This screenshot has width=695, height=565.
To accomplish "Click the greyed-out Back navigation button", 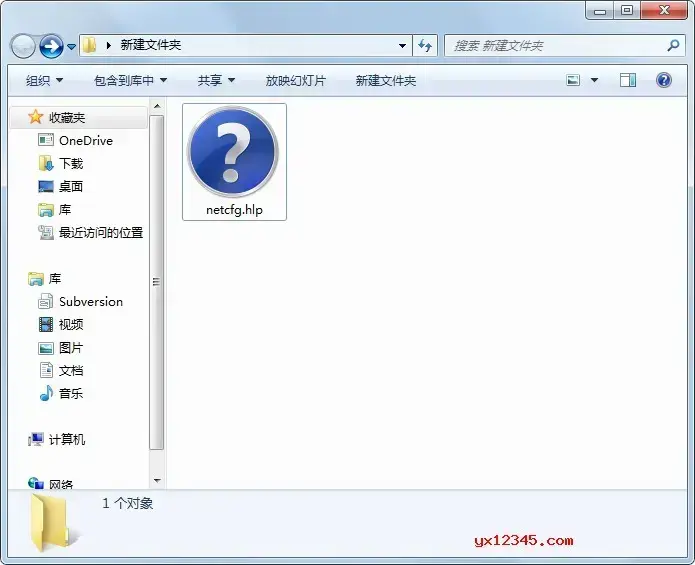I will click(23, 46).
